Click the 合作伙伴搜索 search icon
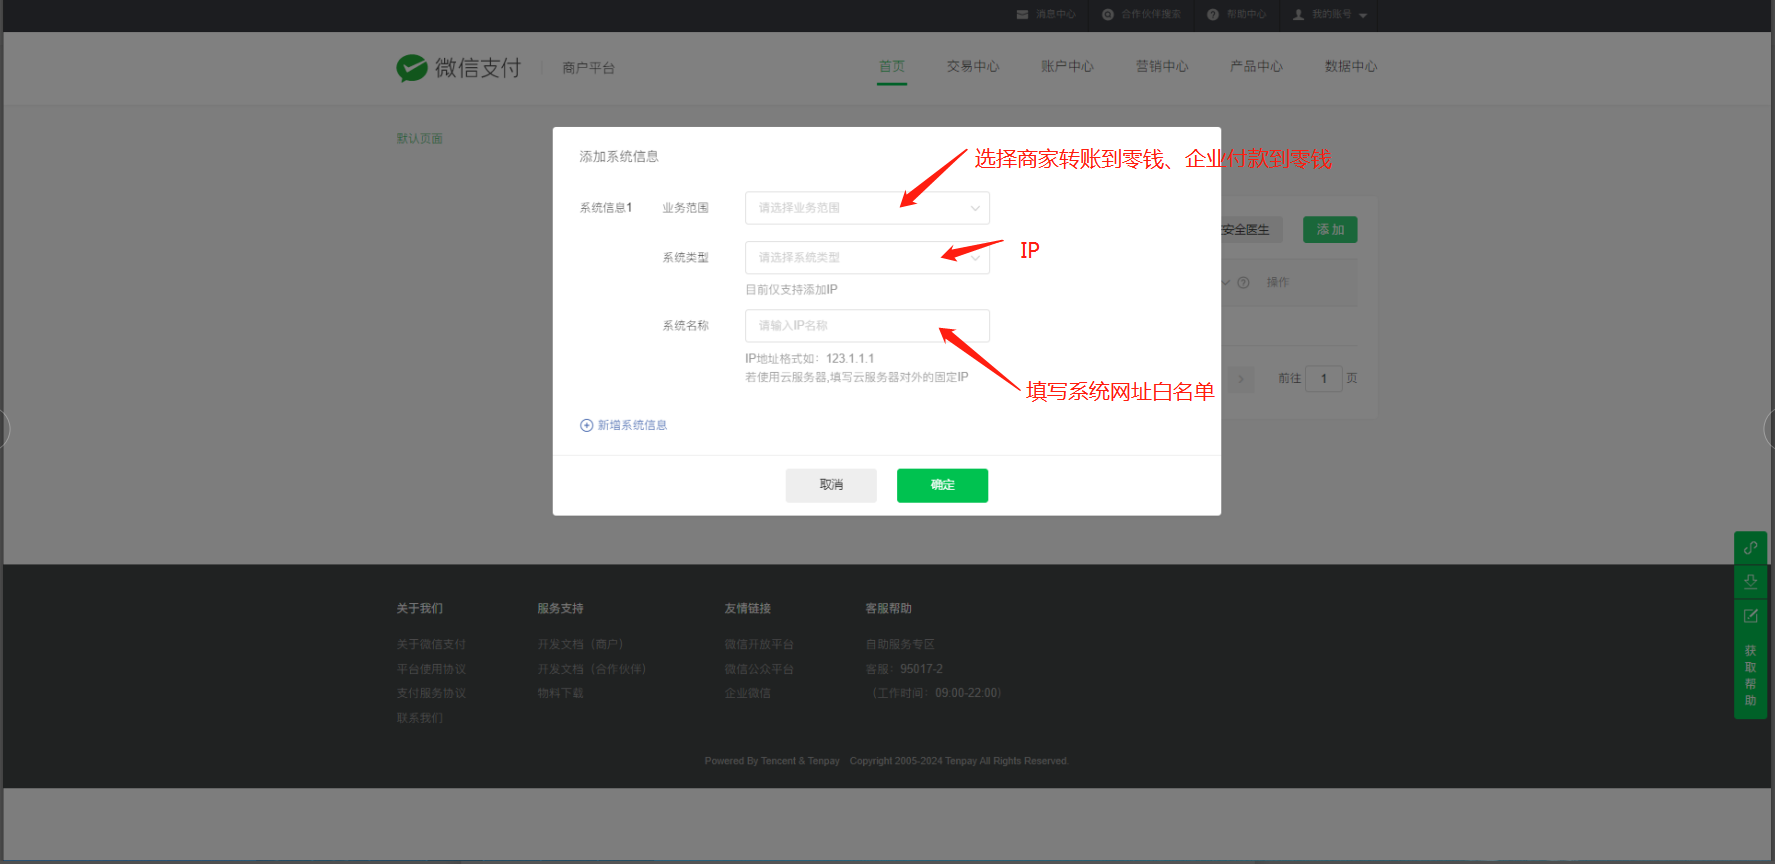The width and height of the screenshot is (1775, 864). point(1108,15)
